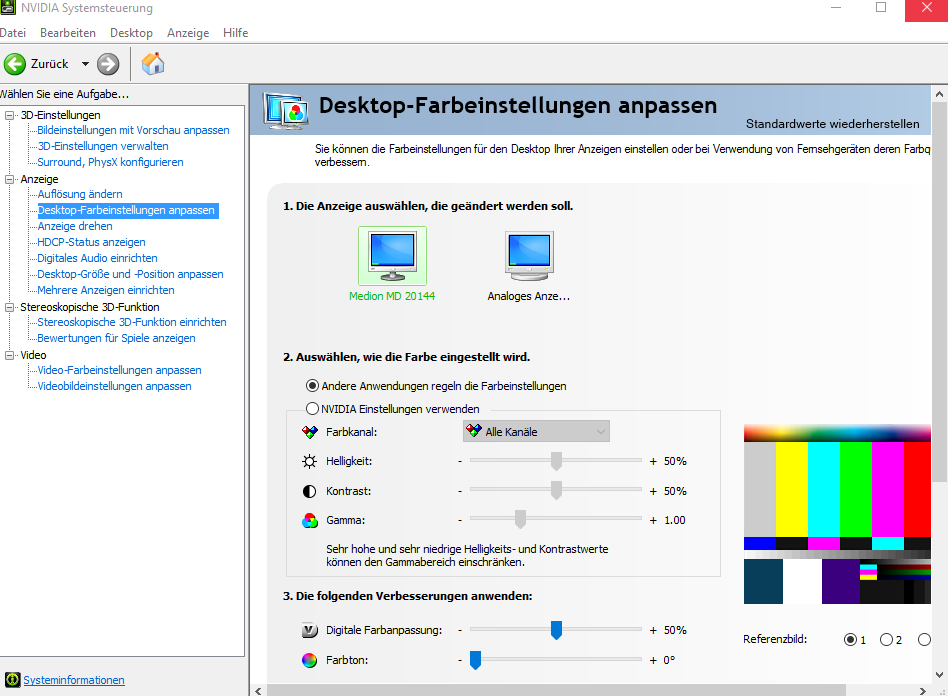This screenshot has width=948, height=696.
Task: Open Surround, PhysX konfigurieren
Action: tap(110, 162)
